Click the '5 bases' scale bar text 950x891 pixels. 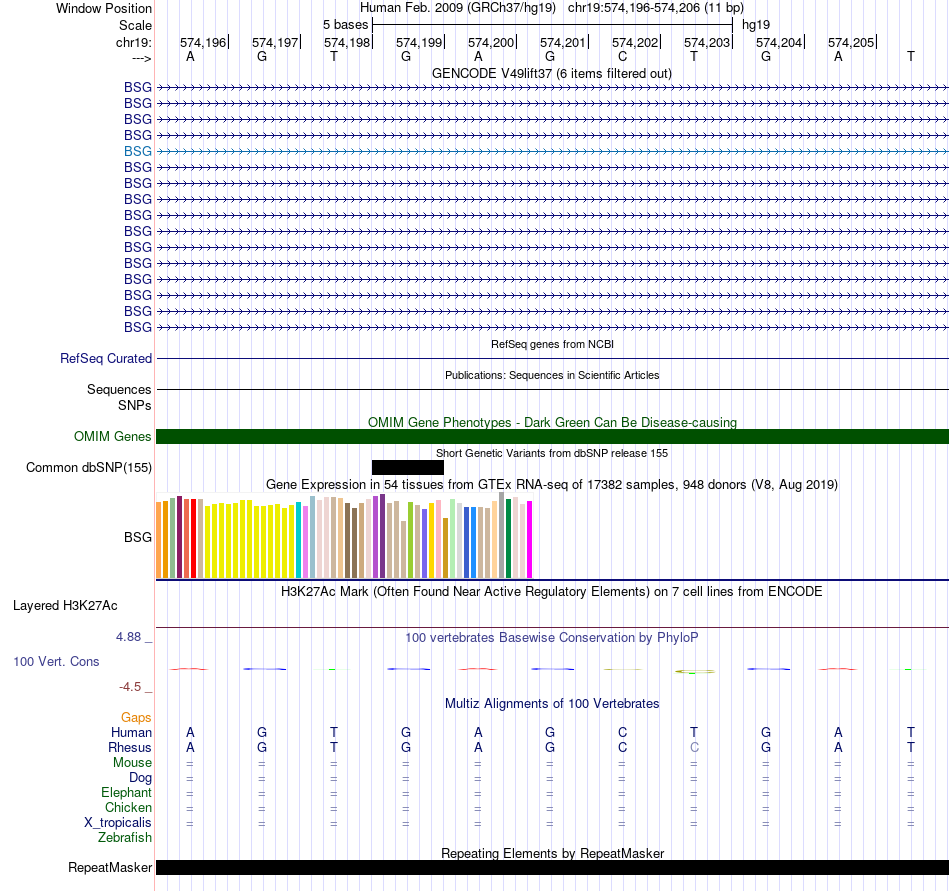345,25
